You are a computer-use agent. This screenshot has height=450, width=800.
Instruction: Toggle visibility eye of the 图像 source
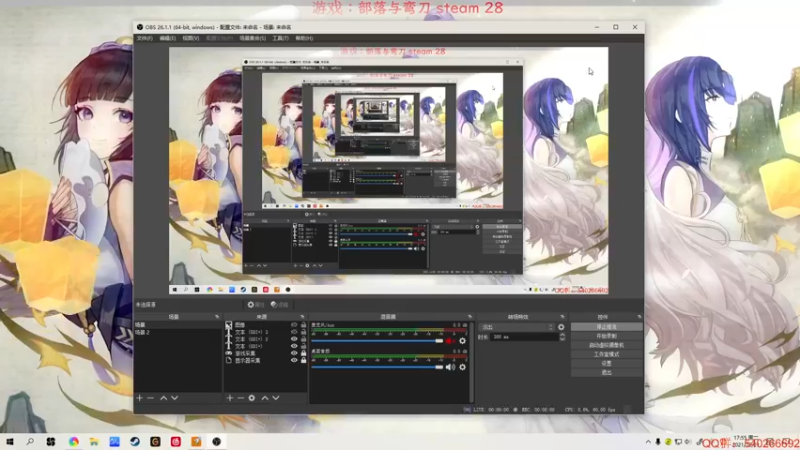[x=294, y=324]
